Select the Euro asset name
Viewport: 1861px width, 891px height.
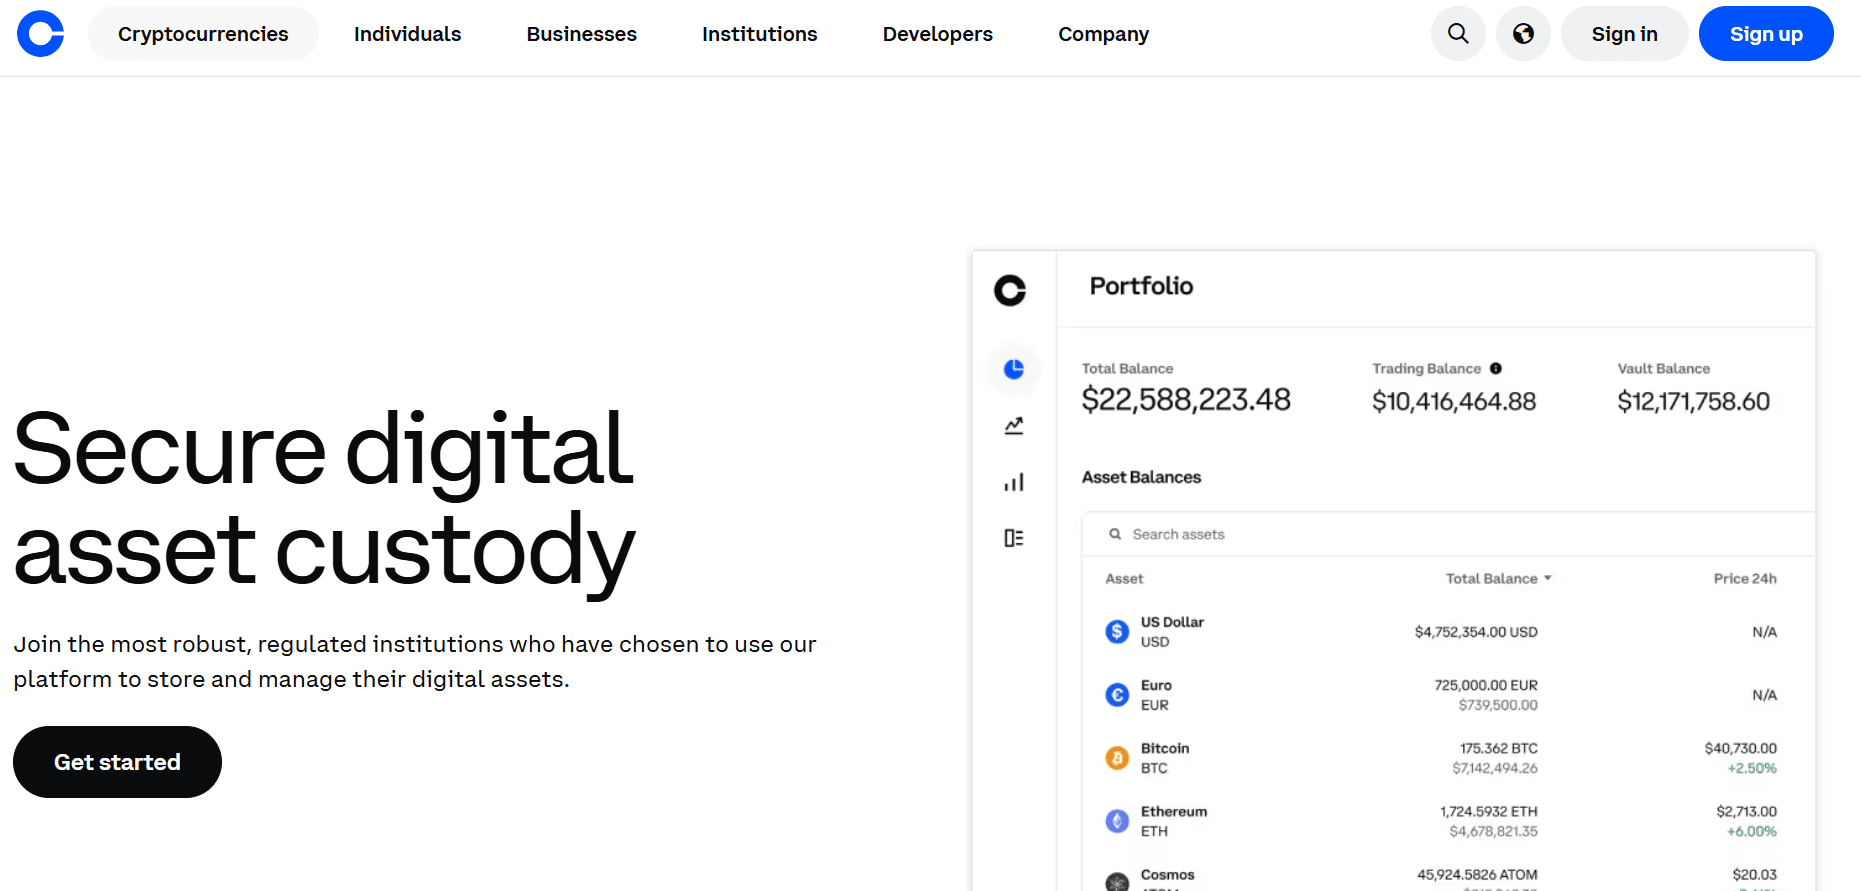tap(1156, 685)
